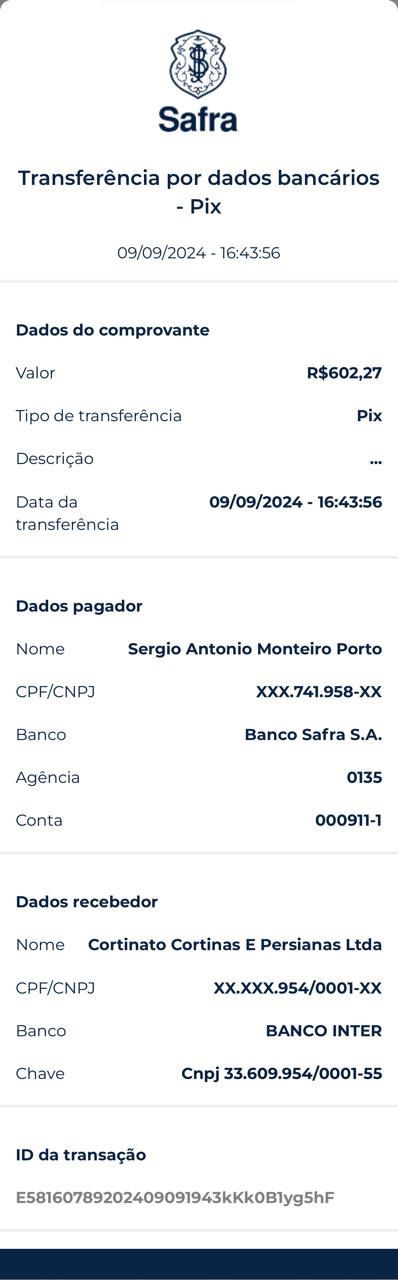Select the receipt title 'Transferência por dados bancários - Pix'
This screenshot has height=1280, width=398.
coord(199,192)
